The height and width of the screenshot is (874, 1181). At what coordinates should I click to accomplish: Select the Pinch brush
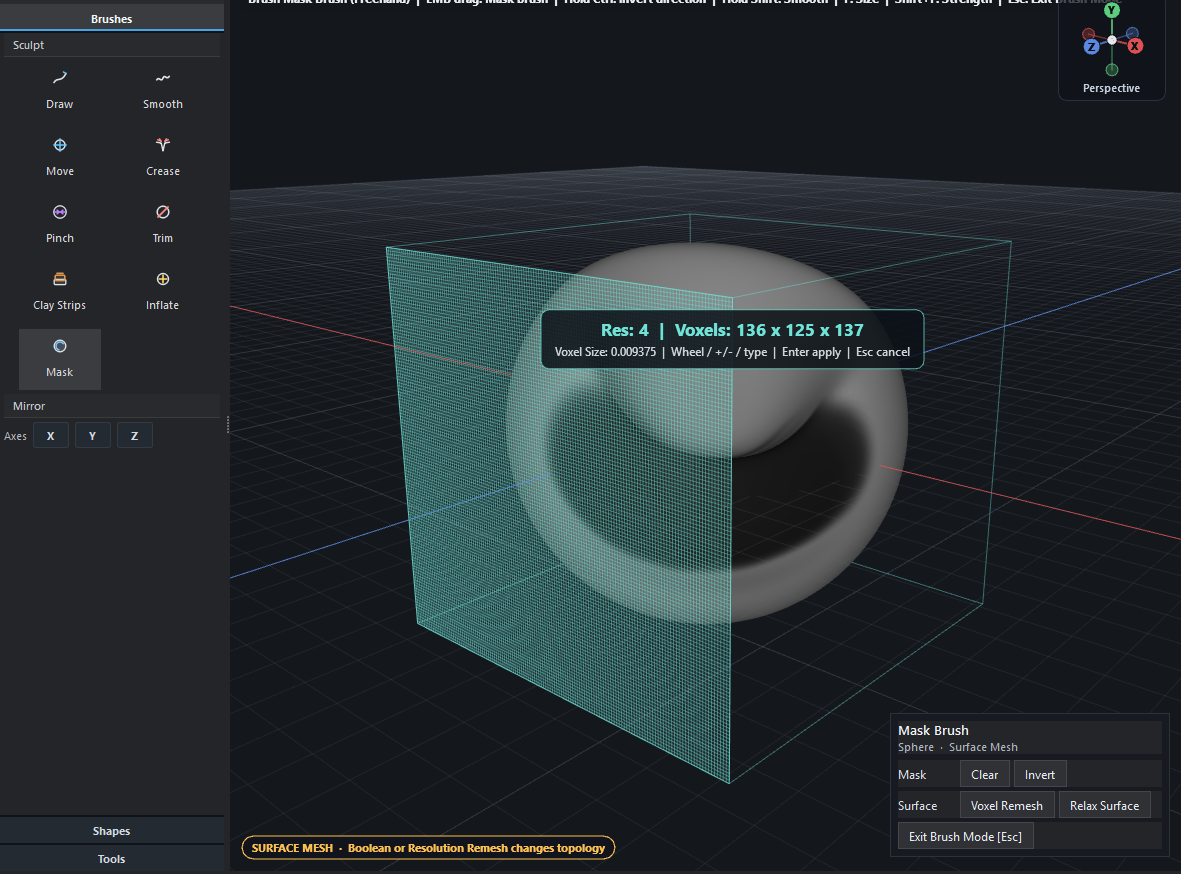60,225
